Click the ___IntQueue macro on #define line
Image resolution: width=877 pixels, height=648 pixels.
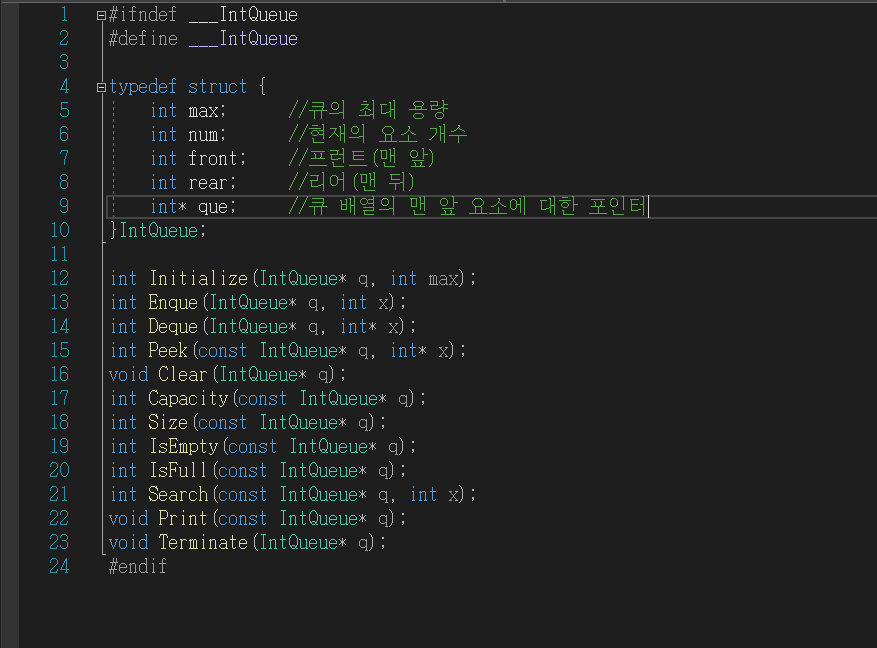243,39
